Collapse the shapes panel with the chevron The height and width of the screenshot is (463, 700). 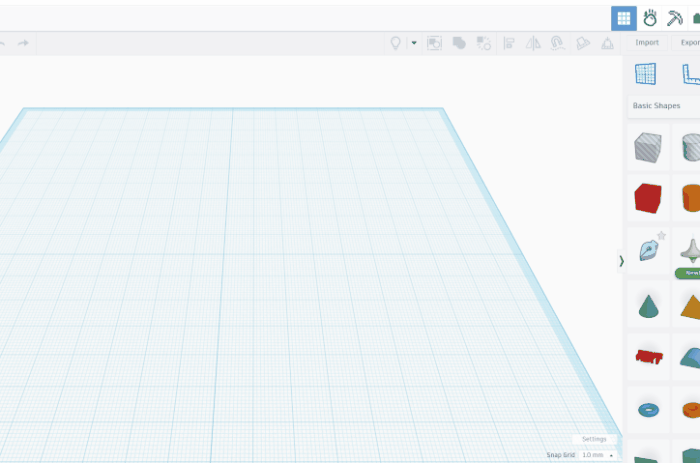621,261
